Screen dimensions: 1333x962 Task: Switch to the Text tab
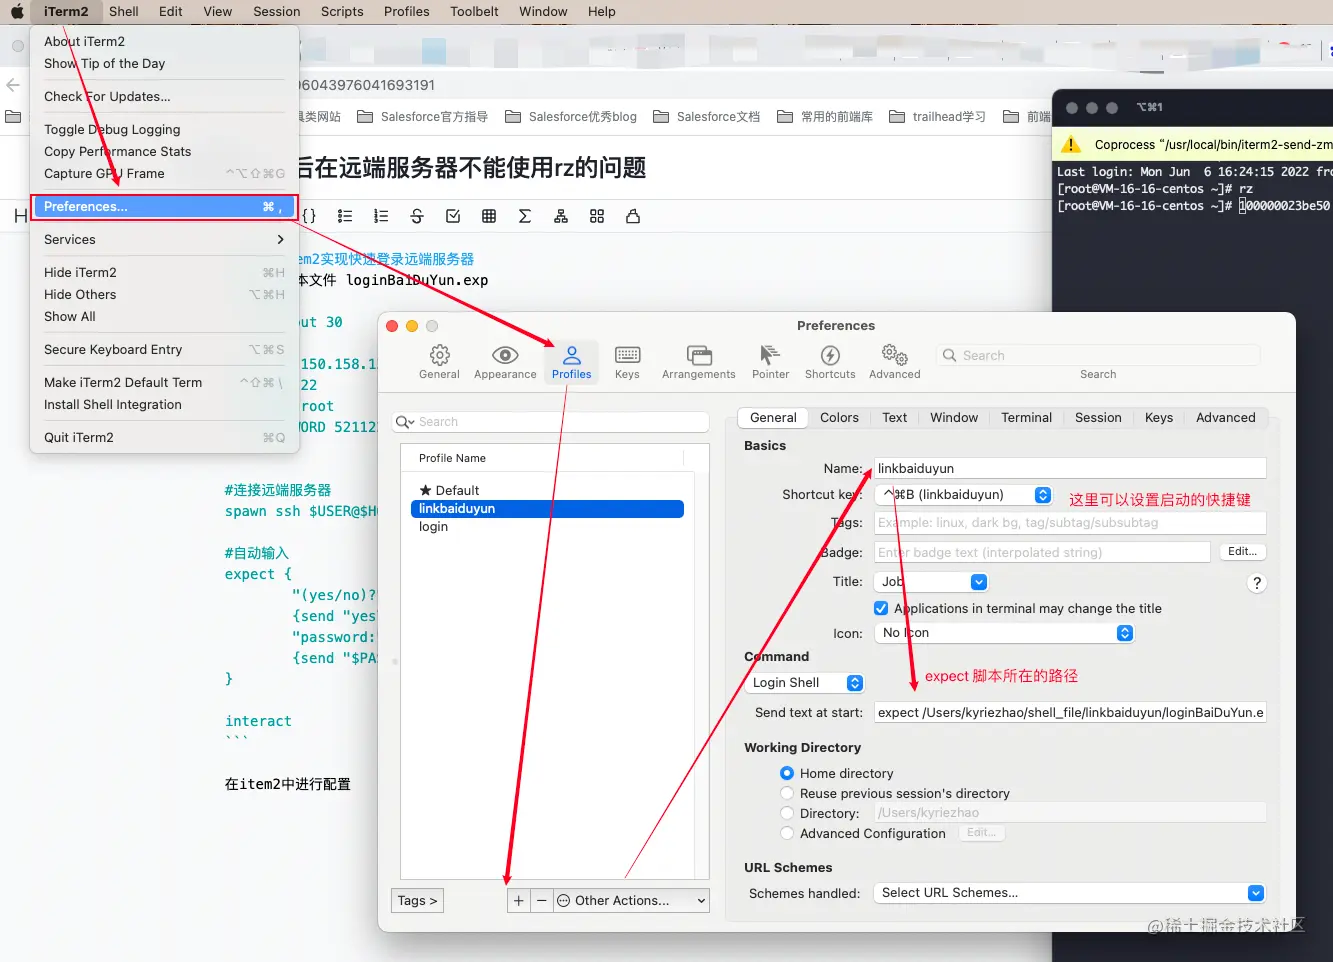[894, 417]
